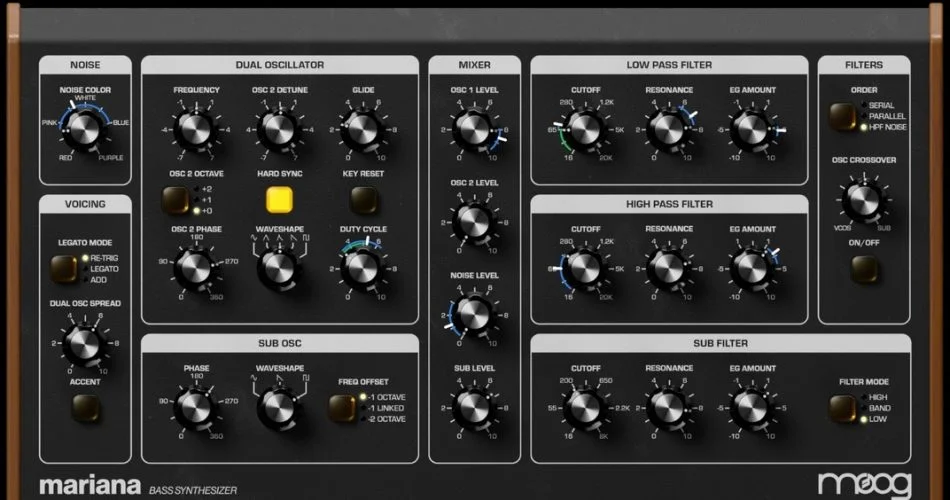Click the Dual Oscillator Waveshape knob

point(279,267)
